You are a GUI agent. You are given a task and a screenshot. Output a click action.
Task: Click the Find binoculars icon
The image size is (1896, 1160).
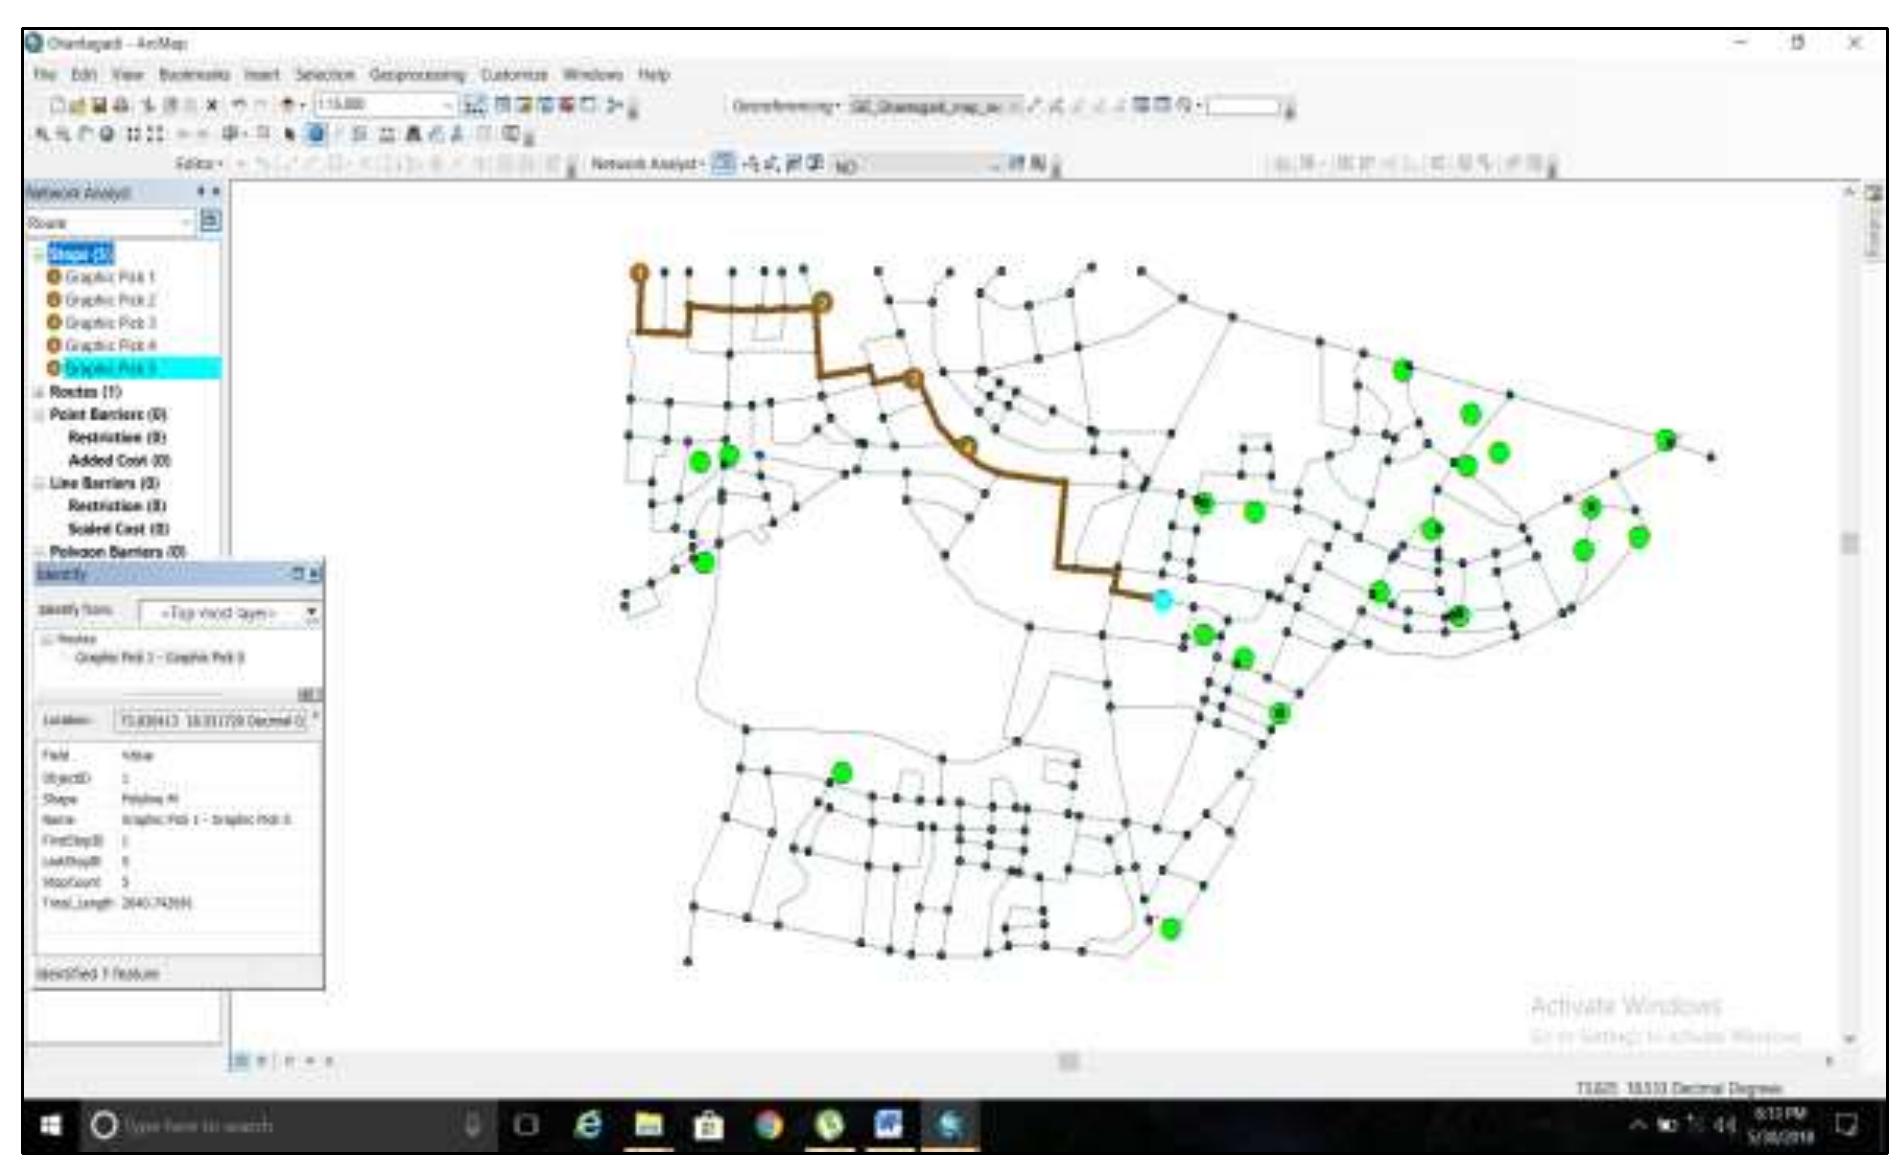(x=413, y=133)
